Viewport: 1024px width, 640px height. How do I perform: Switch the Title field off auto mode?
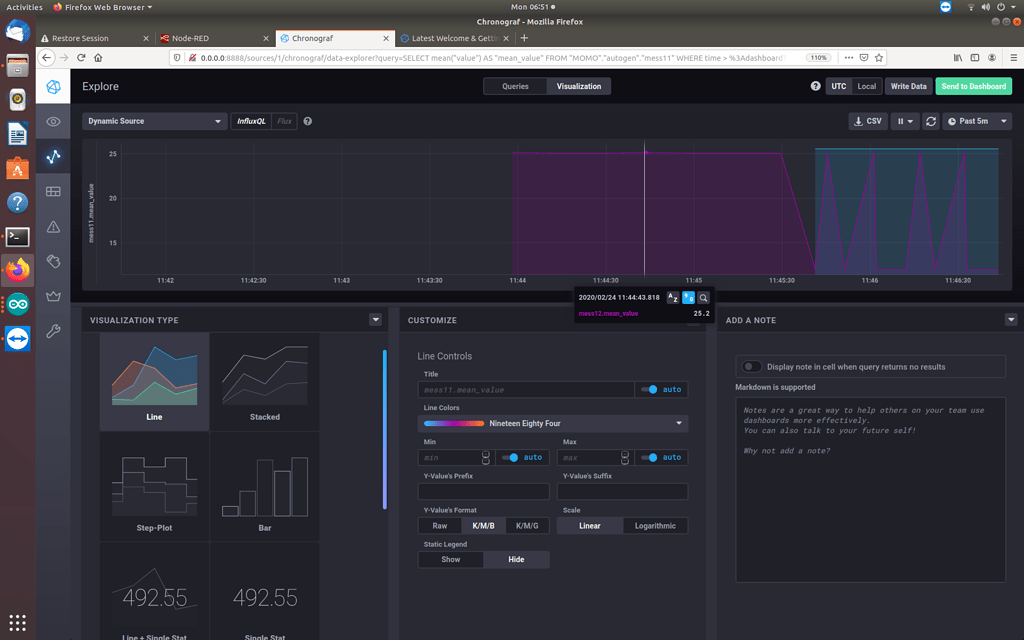pyautogui.click(x=659, y=391)
